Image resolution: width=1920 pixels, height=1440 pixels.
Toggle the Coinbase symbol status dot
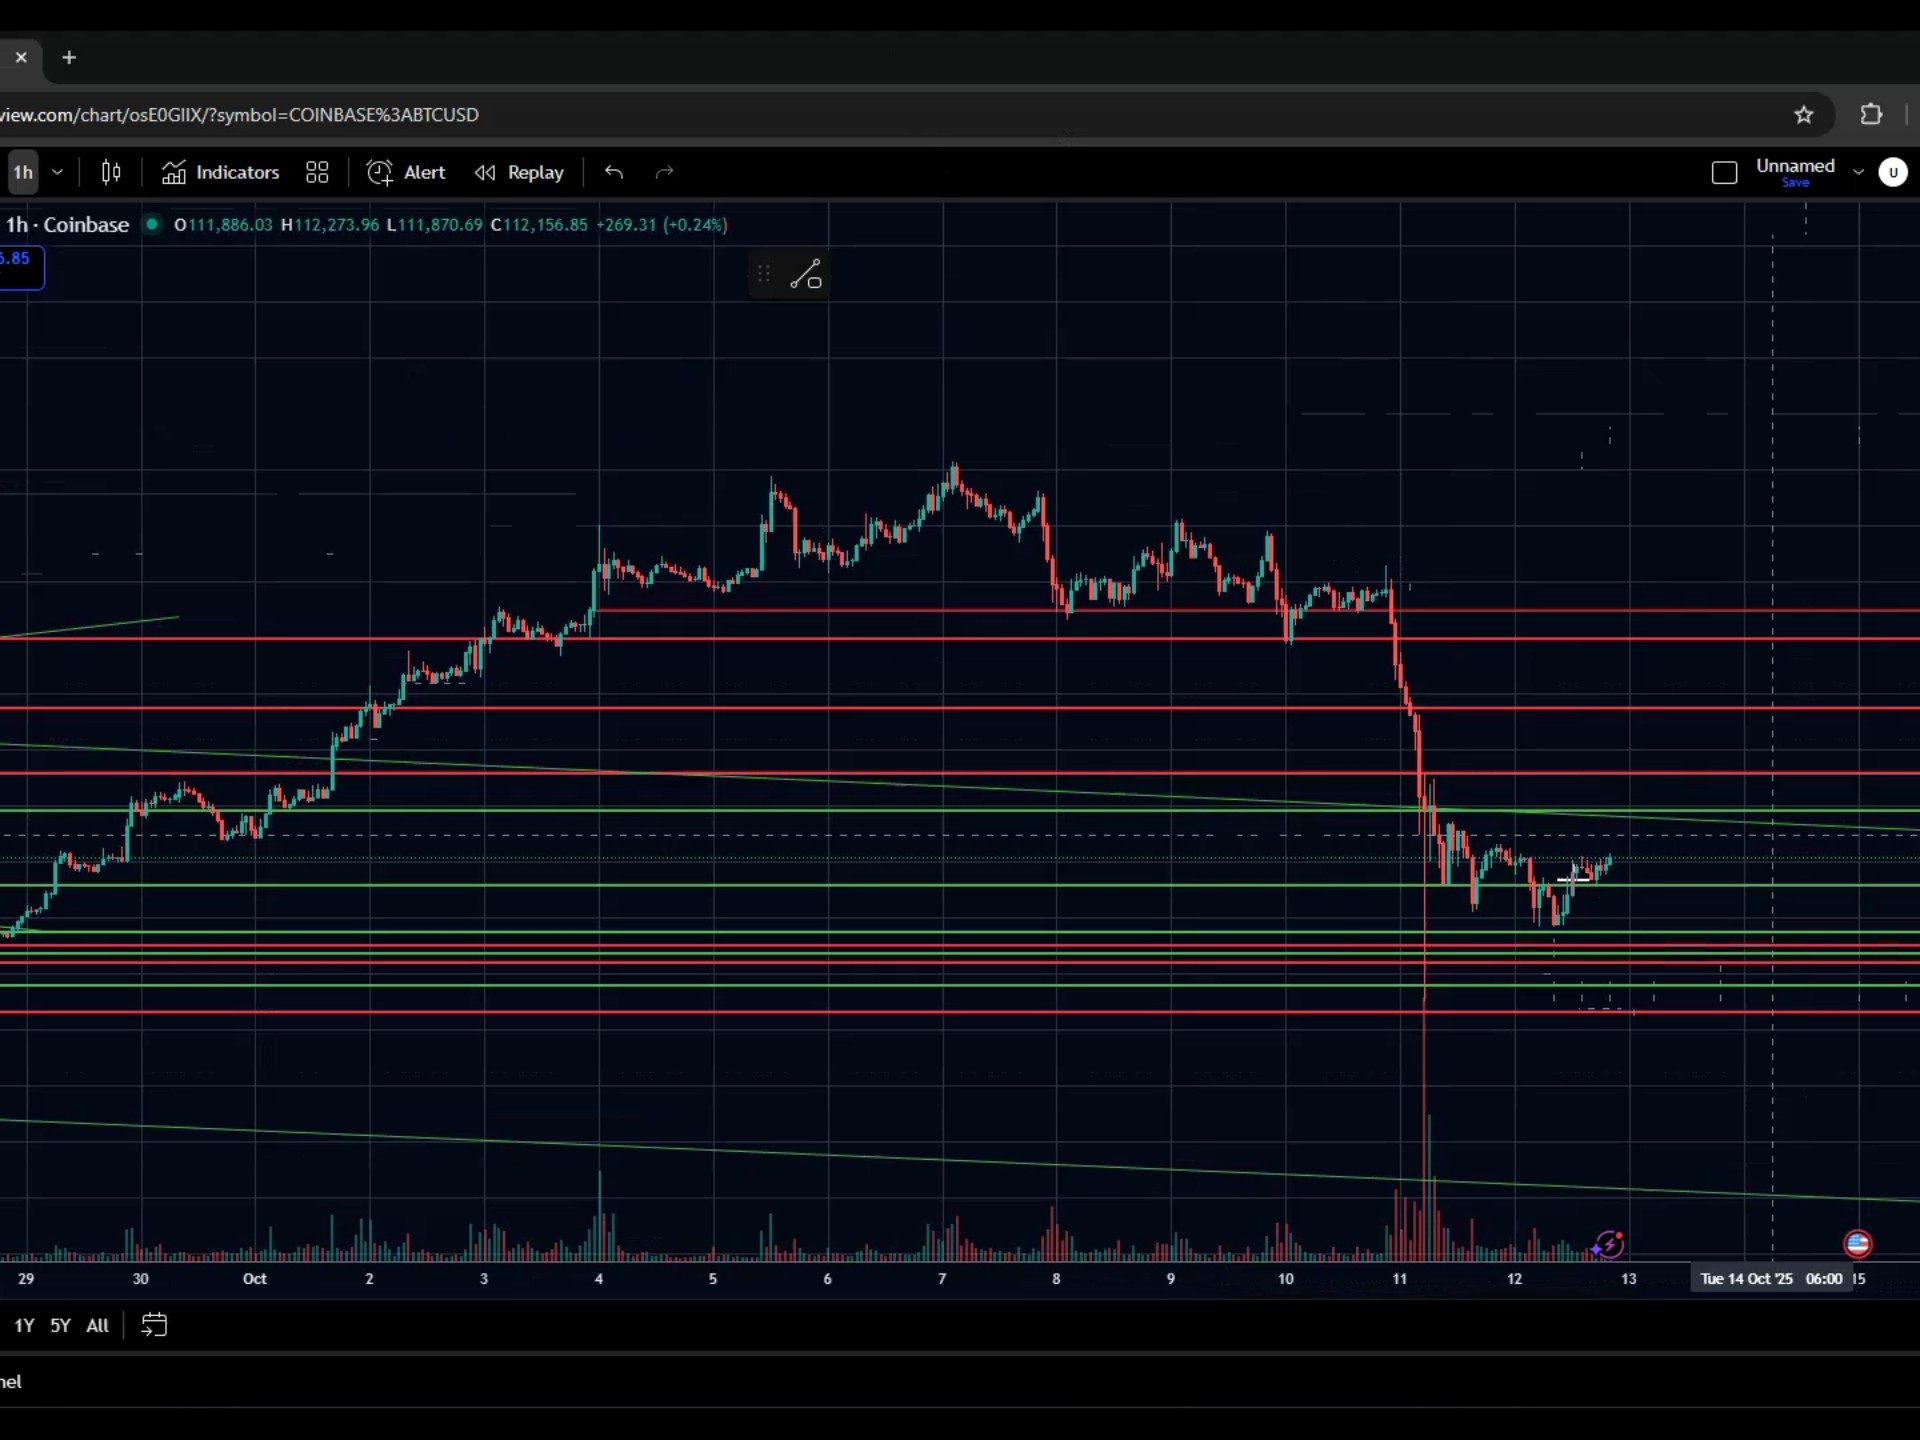pos(151,224)
